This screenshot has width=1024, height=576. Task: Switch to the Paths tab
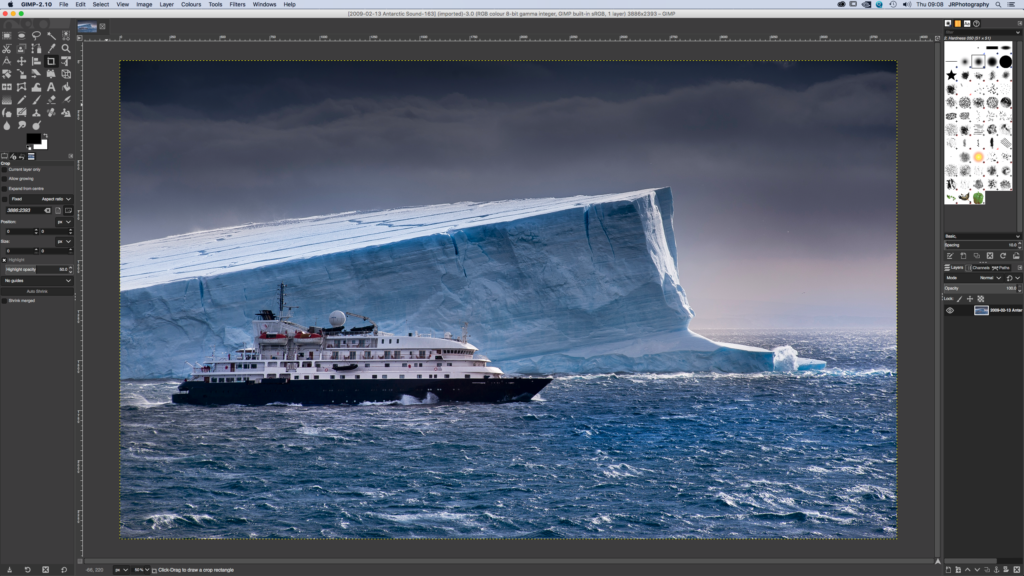1001,268
